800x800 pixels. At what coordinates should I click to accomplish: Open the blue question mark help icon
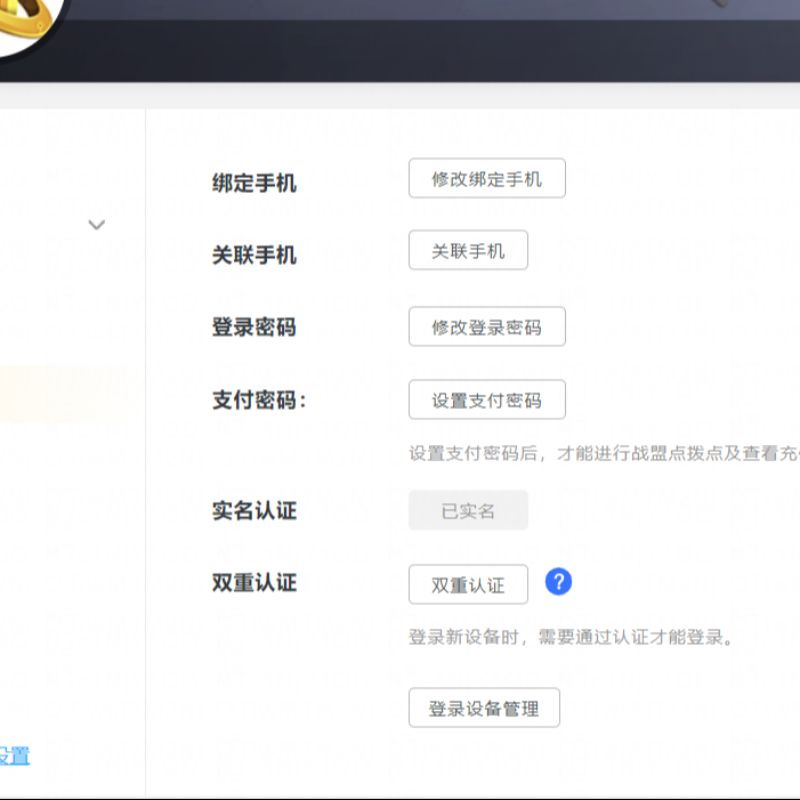558,582
